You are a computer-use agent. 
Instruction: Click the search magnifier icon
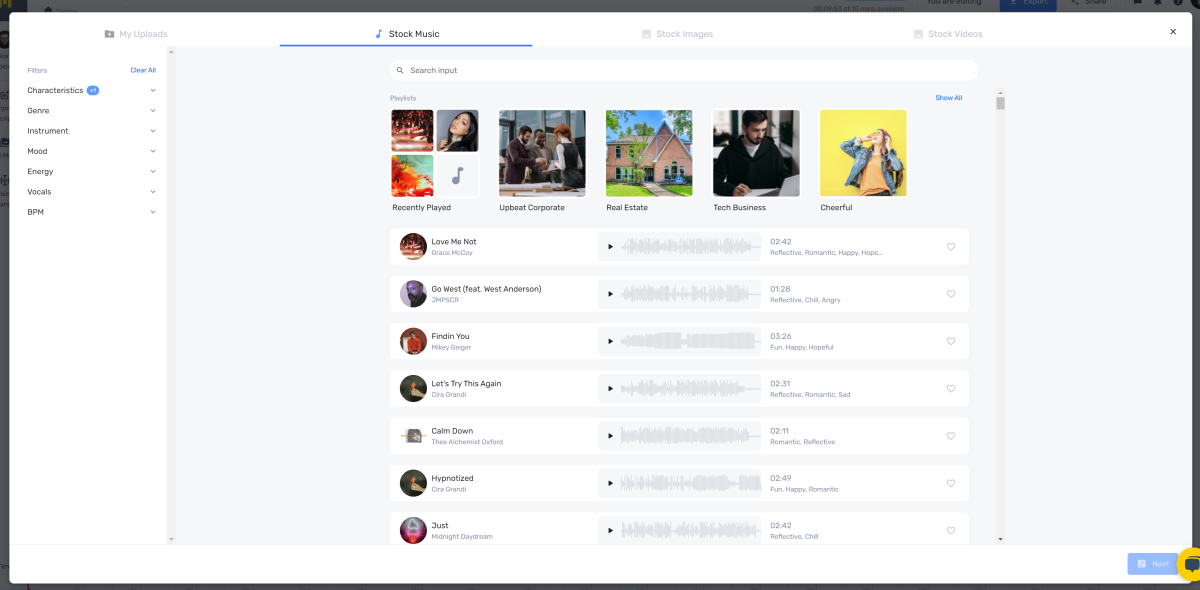click(400, 71)
